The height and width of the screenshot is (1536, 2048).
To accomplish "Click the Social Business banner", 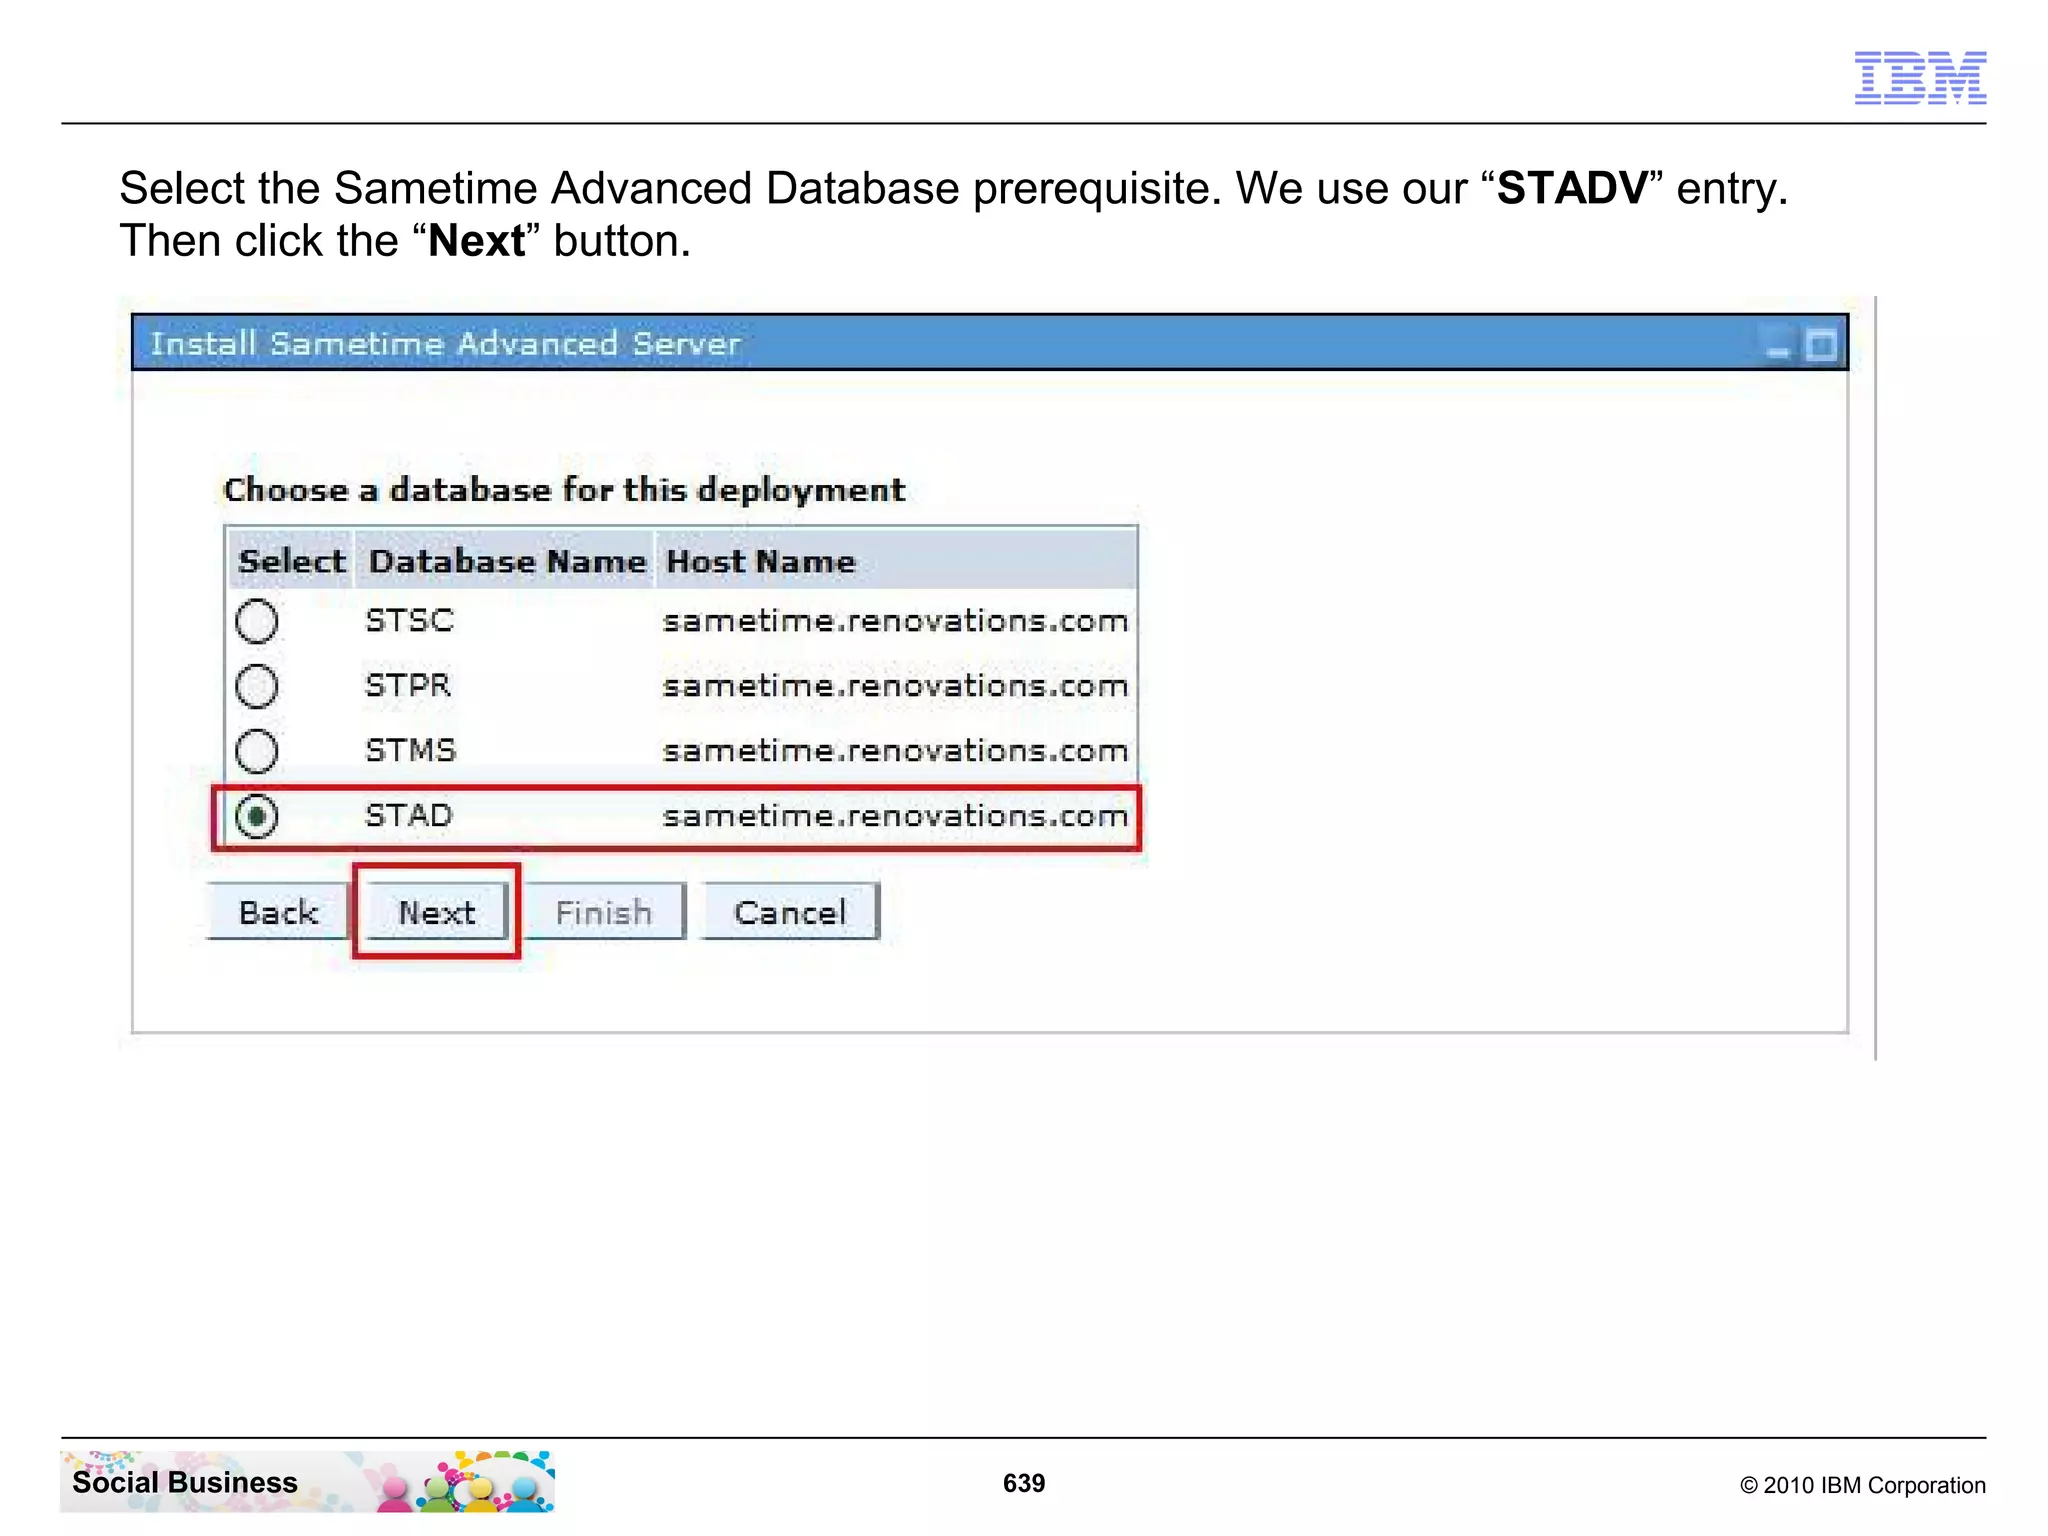I will coord(307,1481).
